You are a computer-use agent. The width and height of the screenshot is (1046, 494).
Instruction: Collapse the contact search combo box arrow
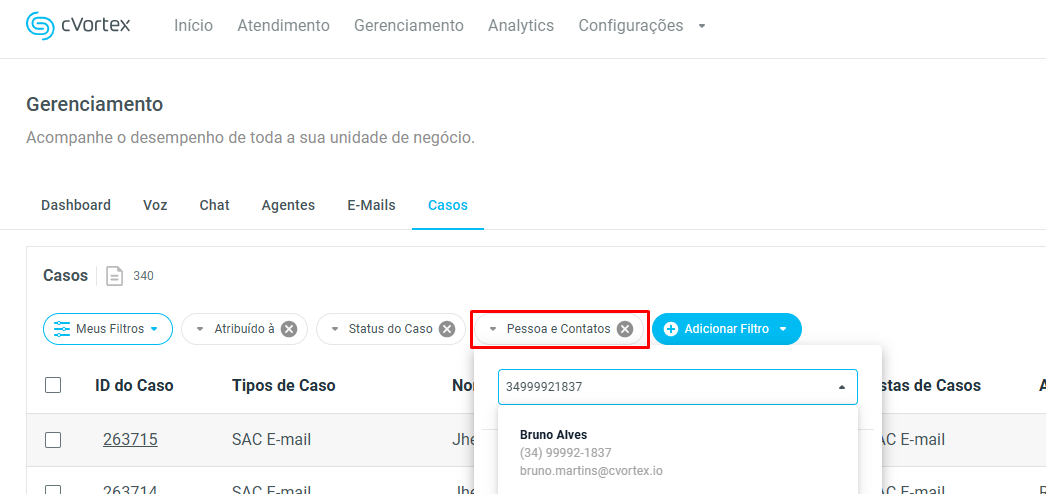(x=841, y=387)
